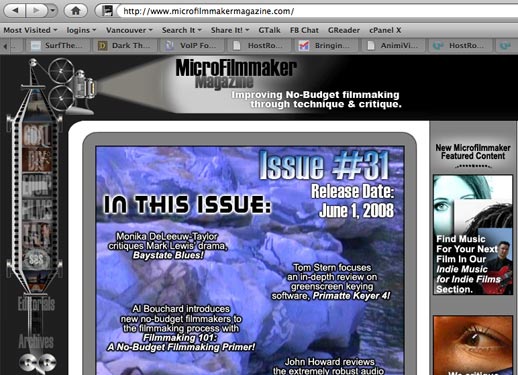Click inside the URL address field
This screenshot has height=375, width=518.
pyautogui.click(x=317, y=11)
